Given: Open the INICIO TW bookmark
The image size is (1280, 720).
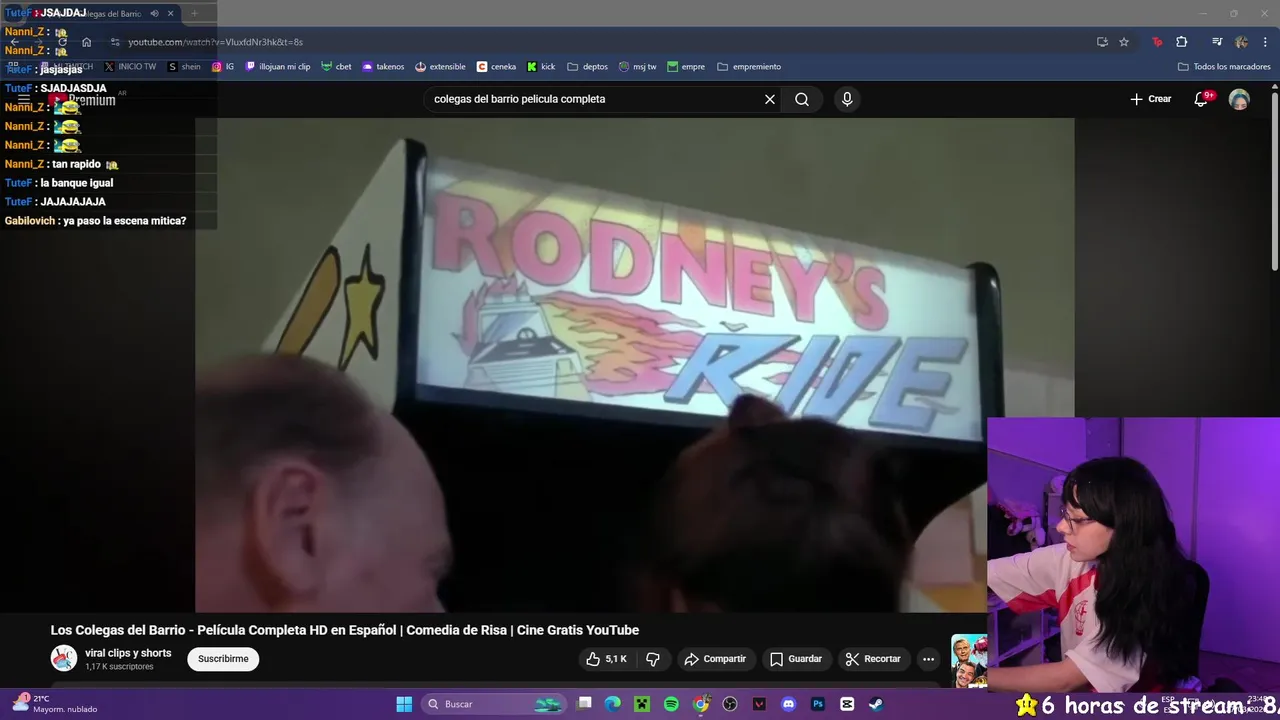Looking at the screenshot, I should [x=130, y=67].
